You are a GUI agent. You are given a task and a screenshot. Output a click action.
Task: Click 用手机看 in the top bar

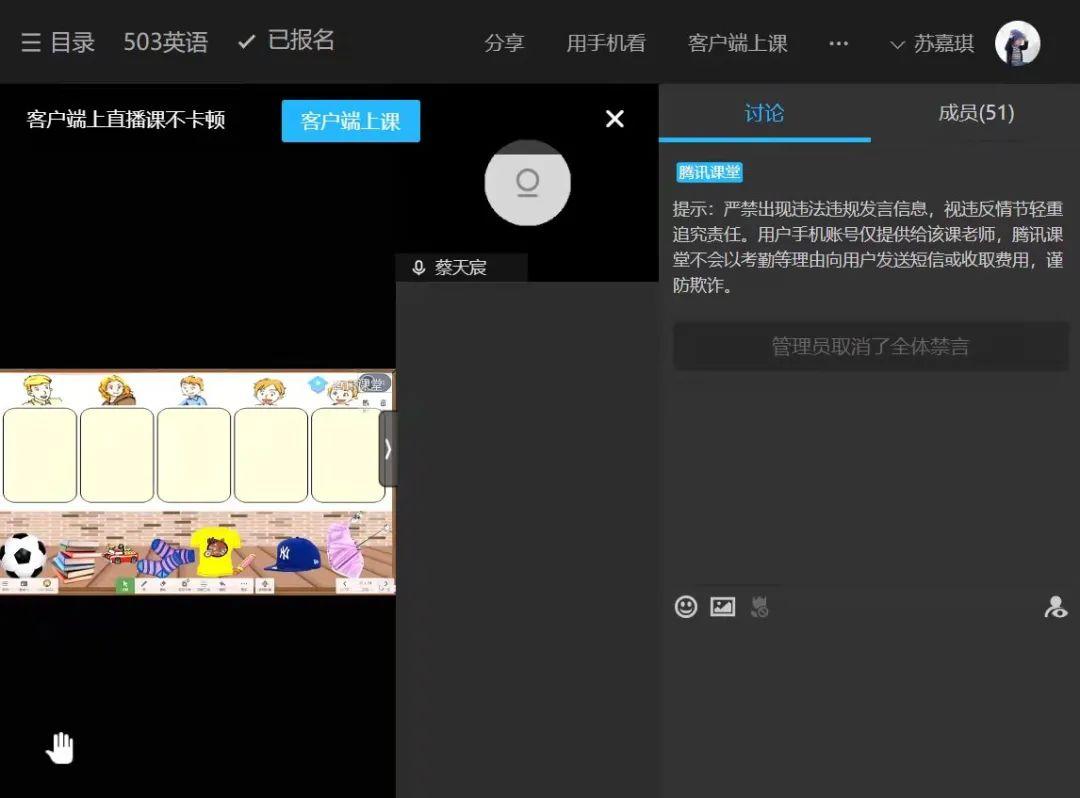(606, 44)
